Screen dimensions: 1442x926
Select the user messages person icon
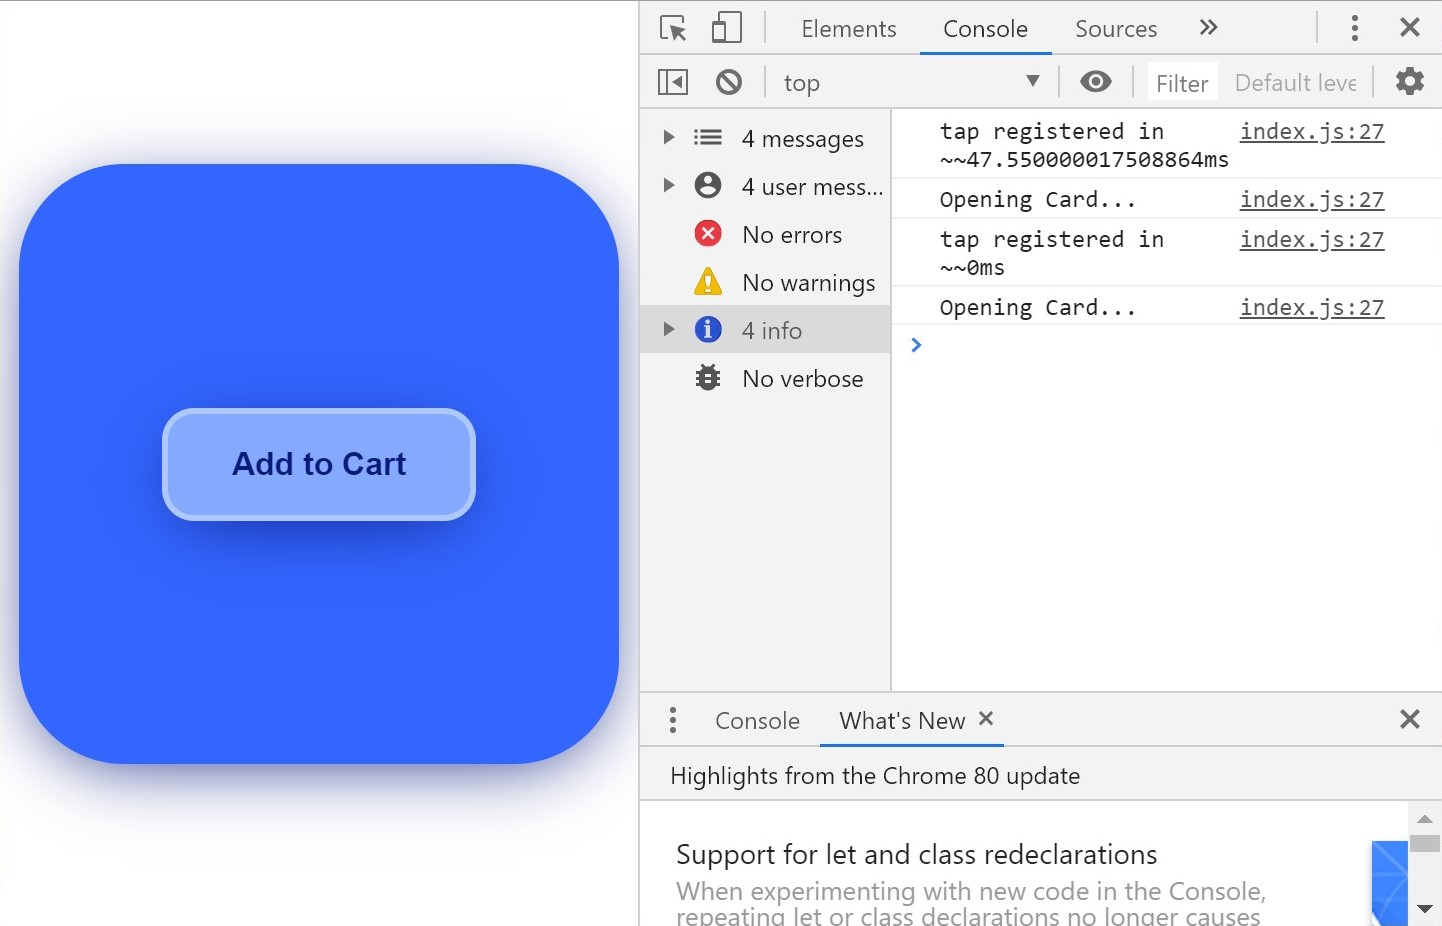pos(708,185)
